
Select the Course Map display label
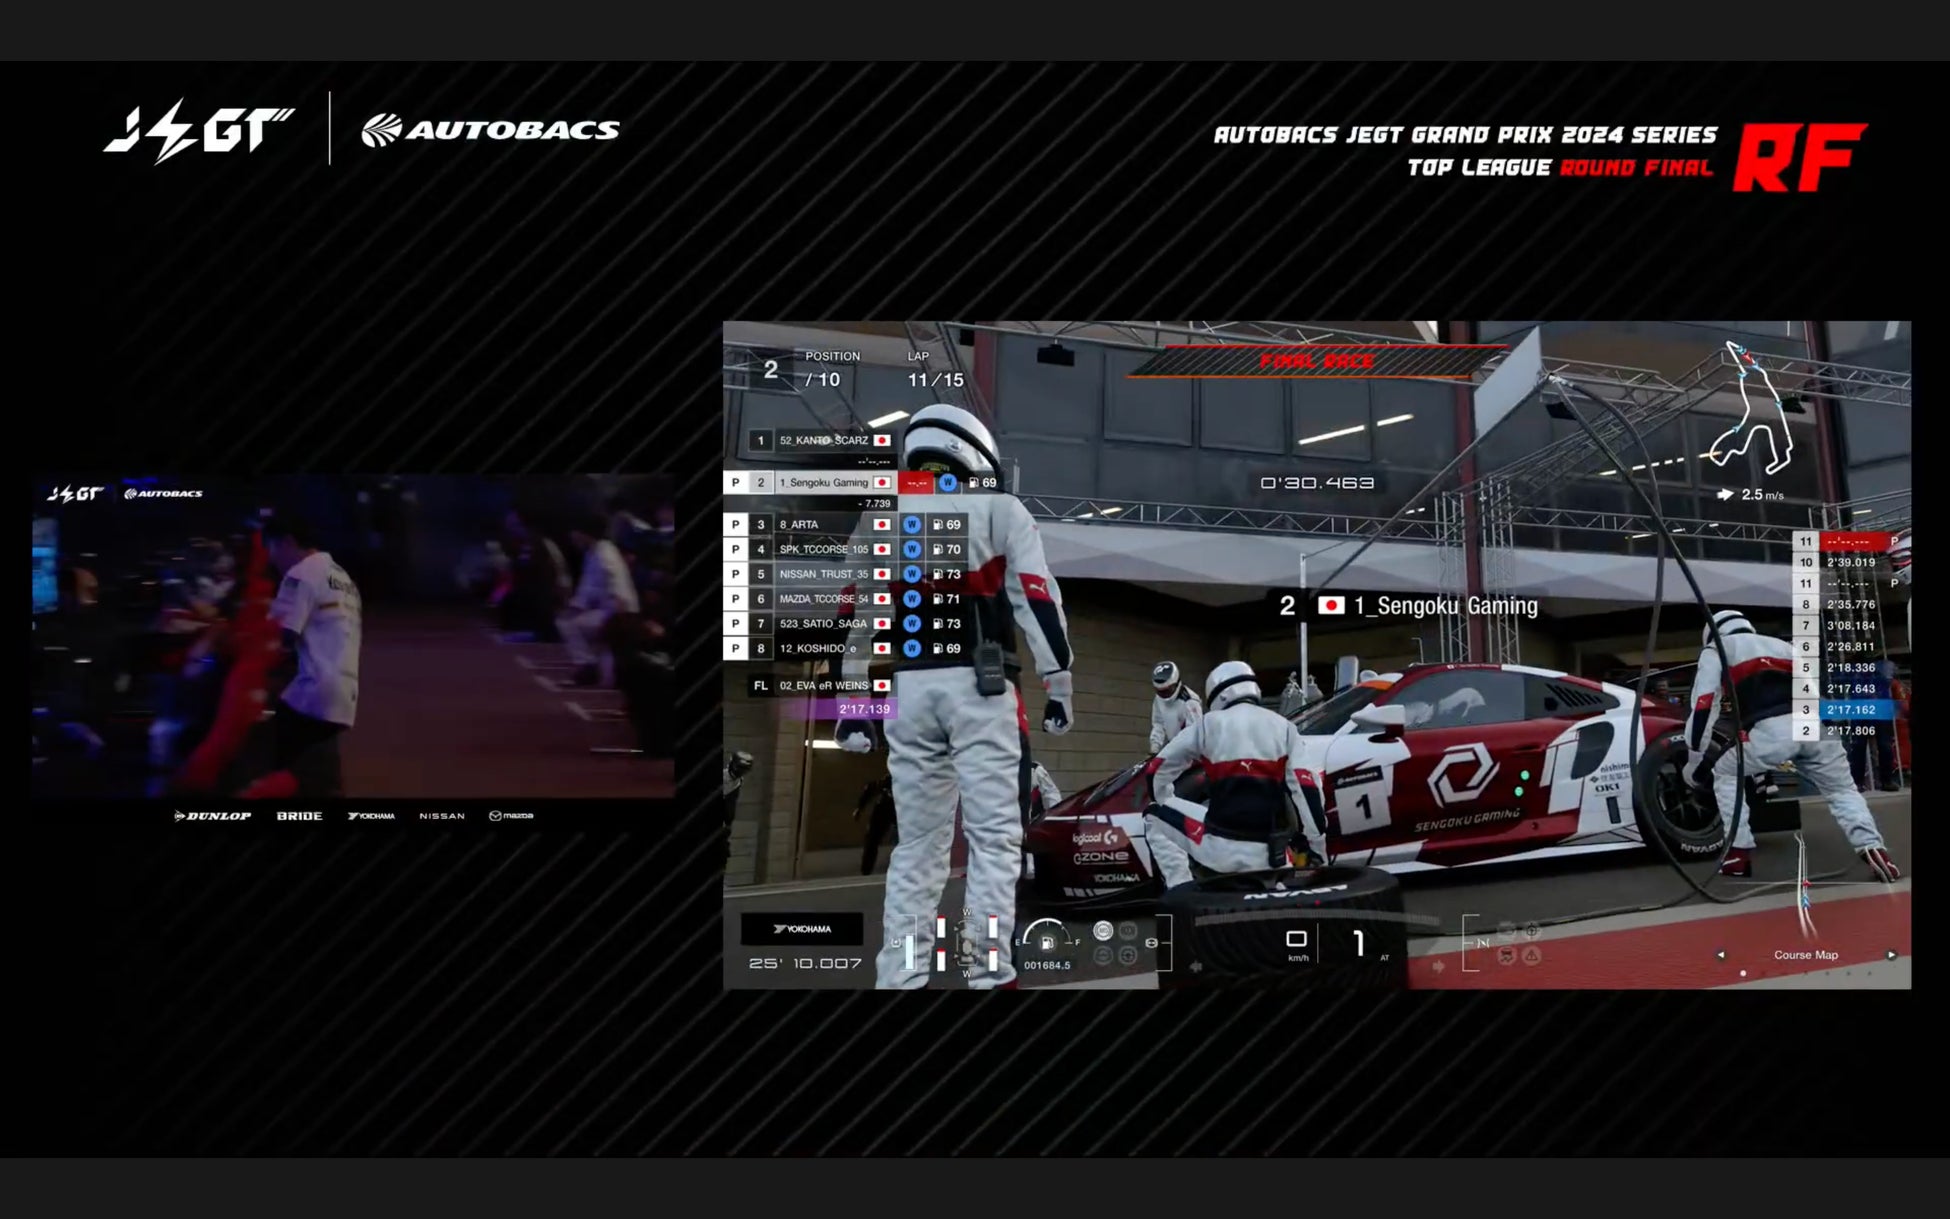[1805, 955]
